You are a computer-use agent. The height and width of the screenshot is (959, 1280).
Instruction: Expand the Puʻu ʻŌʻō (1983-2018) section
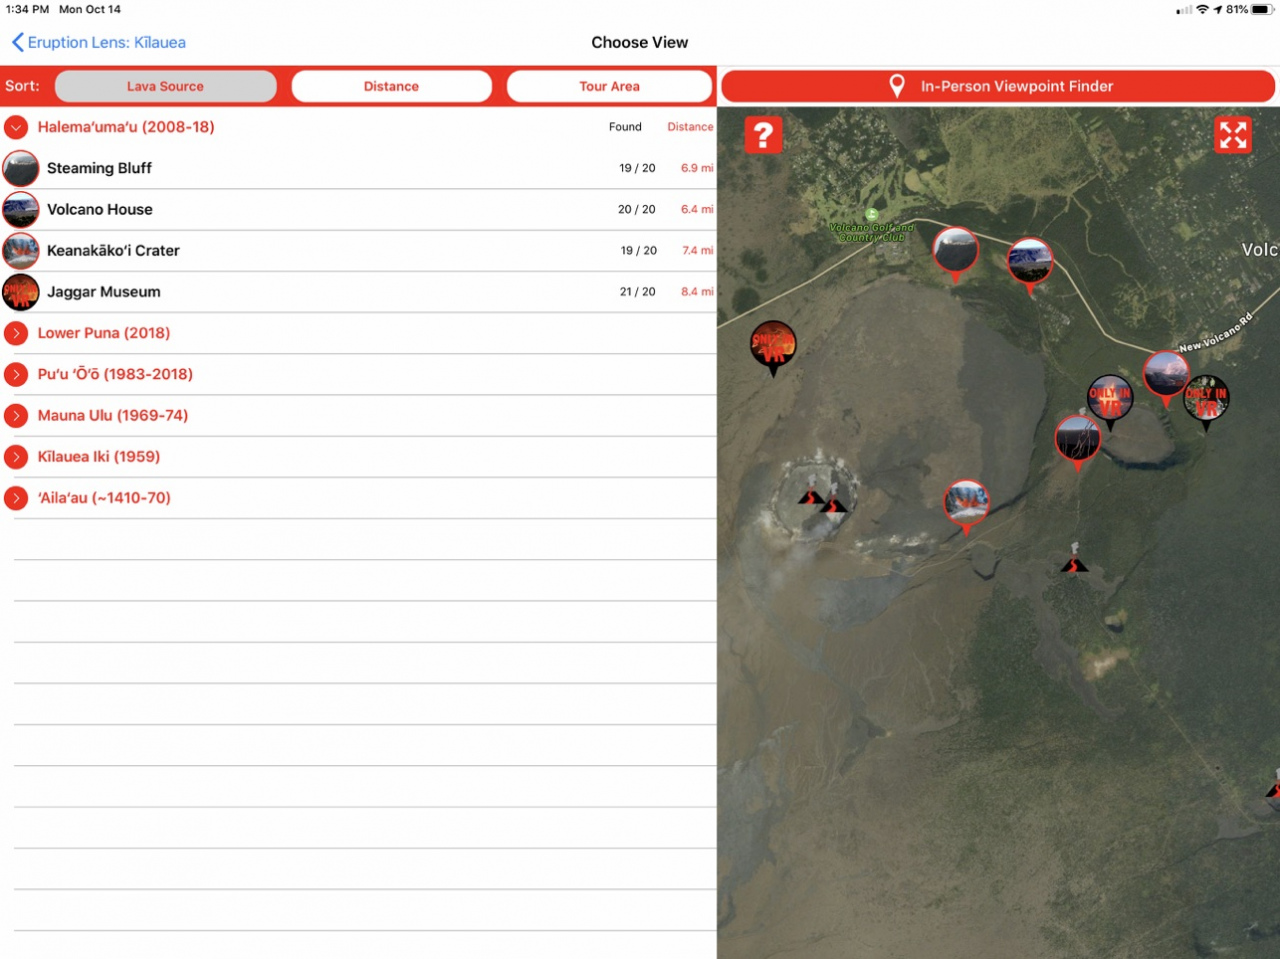pyautogui.click(x=16, y=374)
